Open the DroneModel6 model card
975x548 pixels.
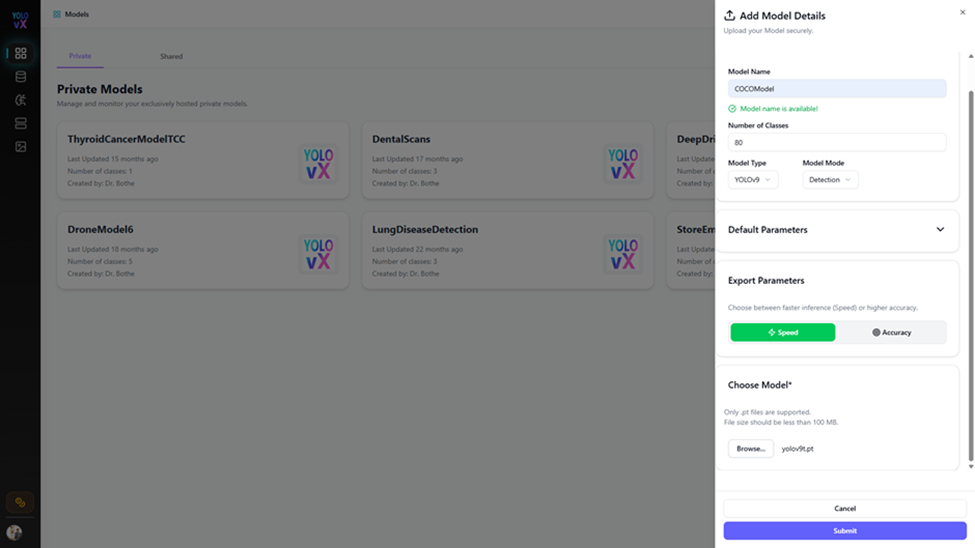tap(203, 250)
